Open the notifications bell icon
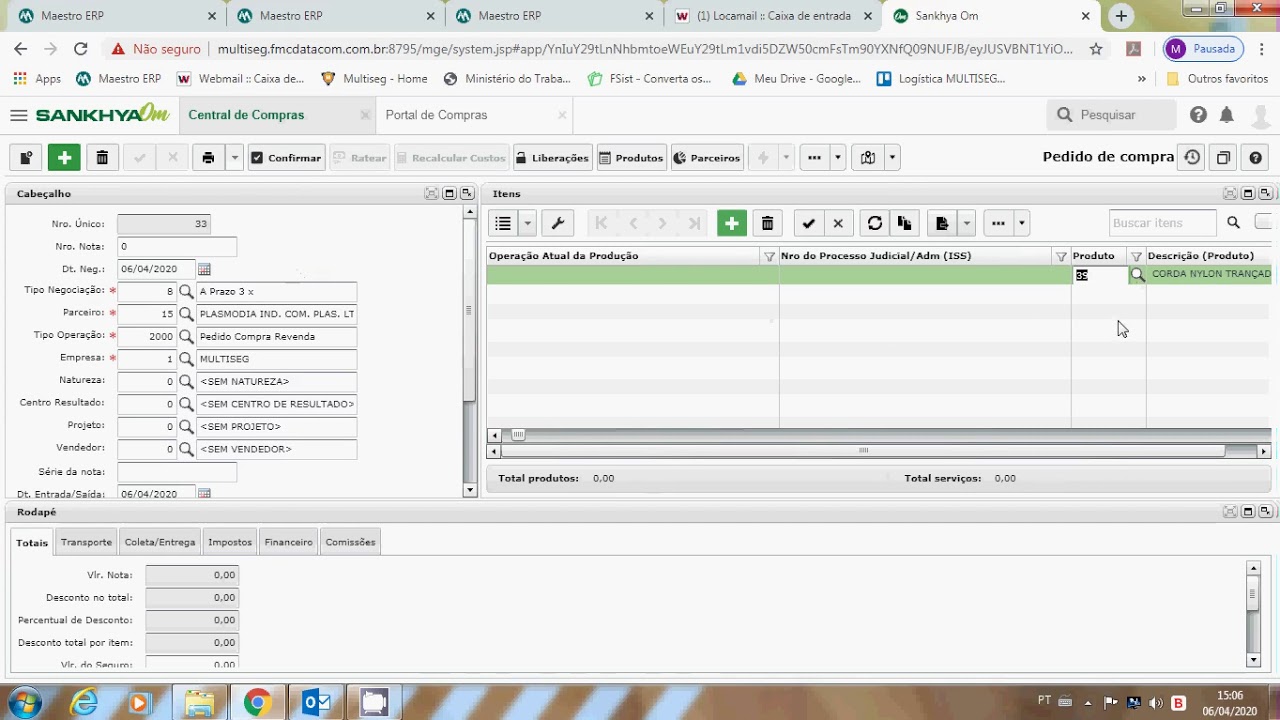The height and width of the screenshot is (720, 1280). tap(1227, 115)
